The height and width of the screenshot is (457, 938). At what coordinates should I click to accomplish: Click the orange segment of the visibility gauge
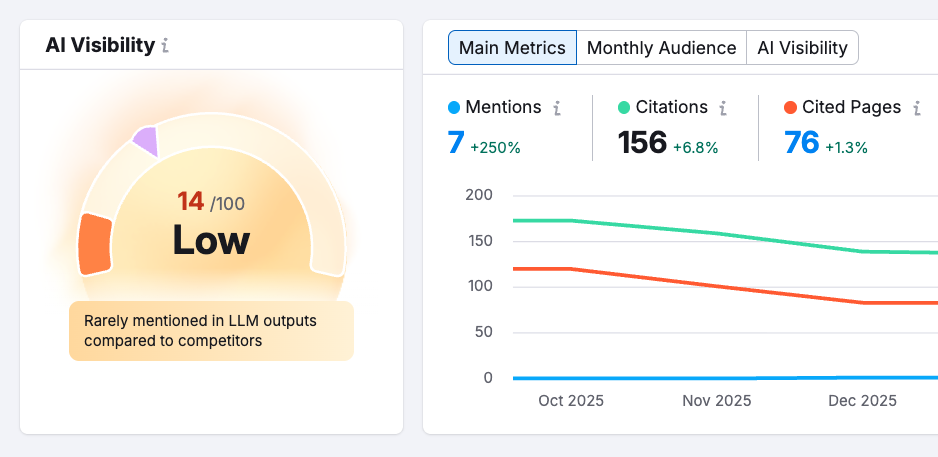[x=95, y=243]
